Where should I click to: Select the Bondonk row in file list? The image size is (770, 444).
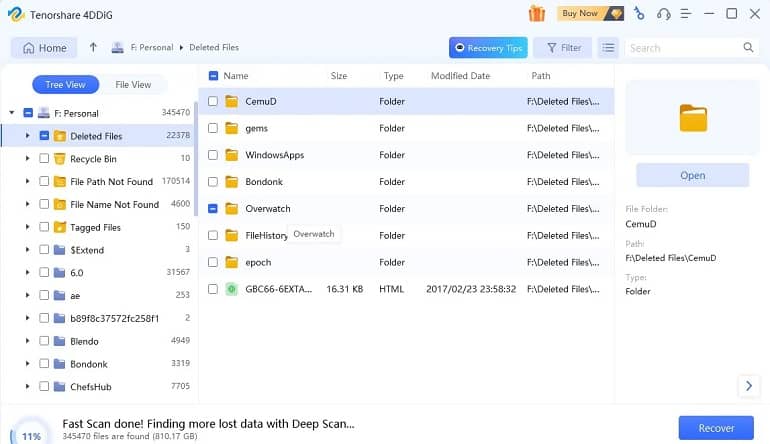[406, 182]
